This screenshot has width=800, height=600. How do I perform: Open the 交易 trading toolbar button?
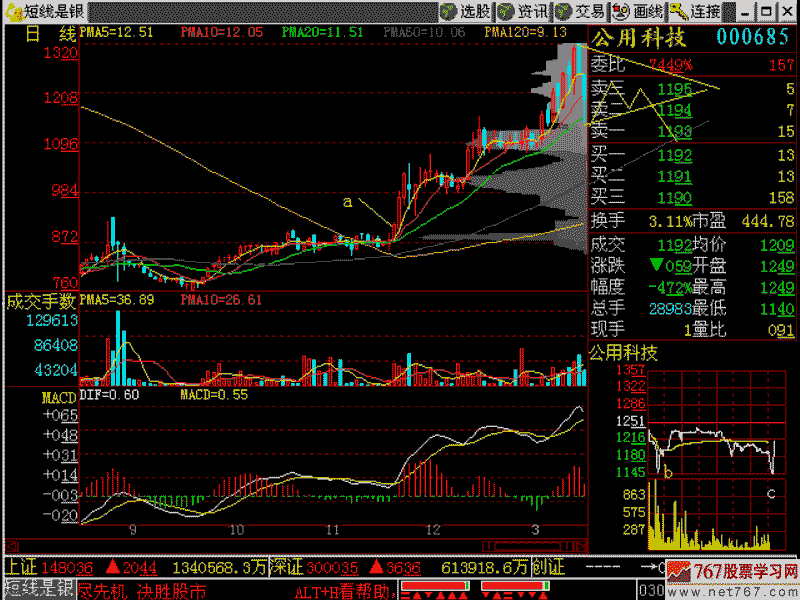click(x=580, y=11)
